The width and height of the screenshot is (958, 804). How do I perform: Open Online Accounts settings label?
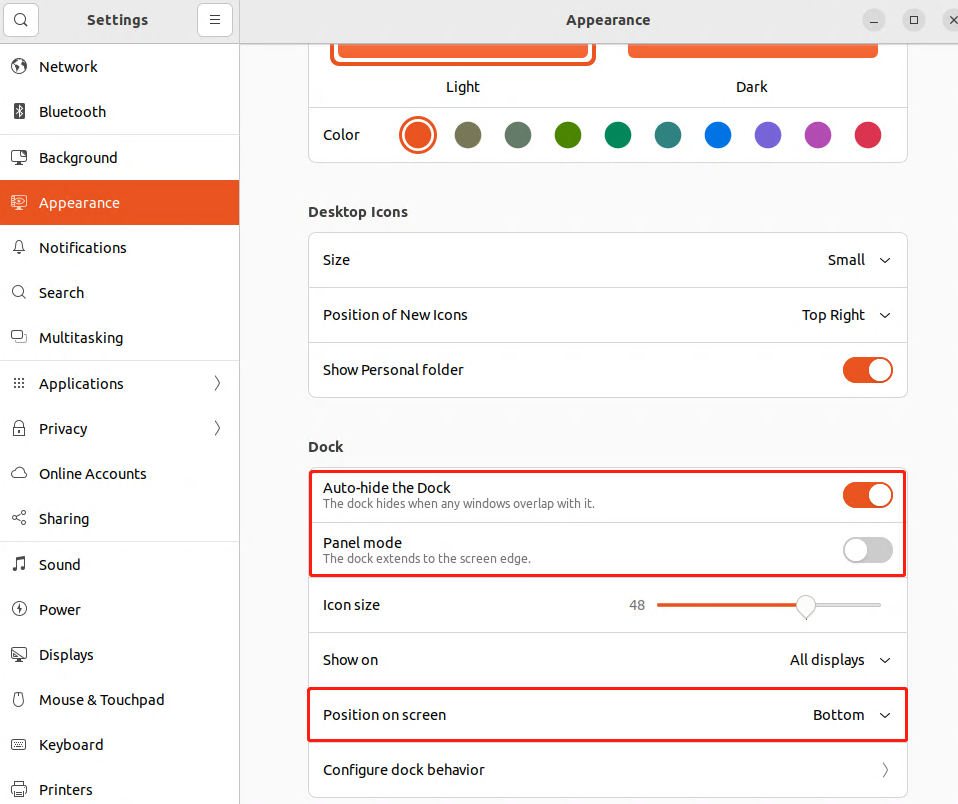coord(92,473)
